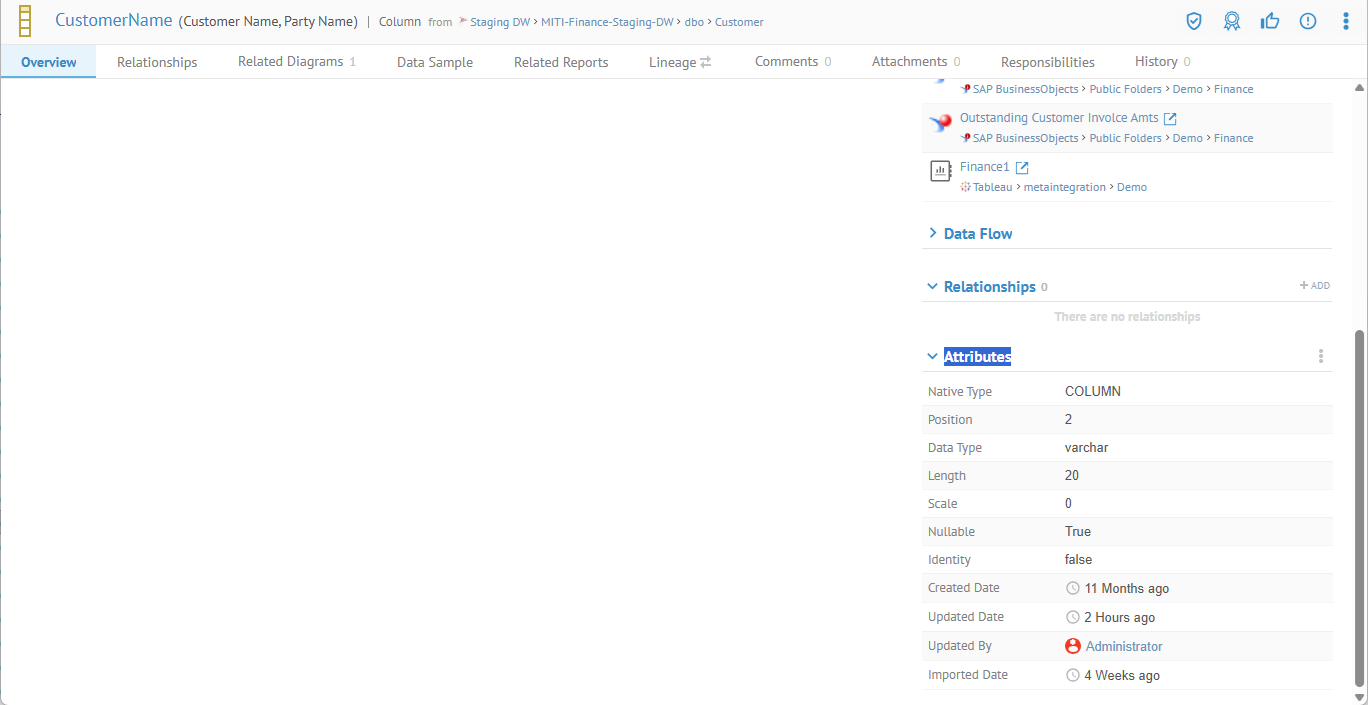This screenshot has width=1368, height=705.
Task: Open Finance1 external link icon
Action: [1022, 168]
